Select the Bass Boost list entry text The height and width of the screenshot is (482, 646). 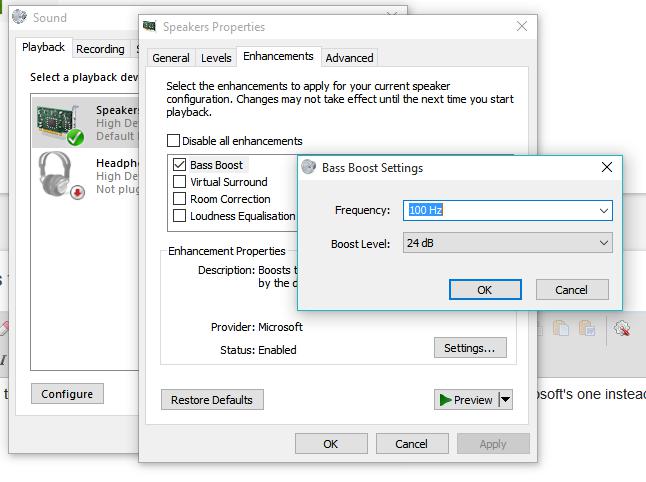point(216,165)
